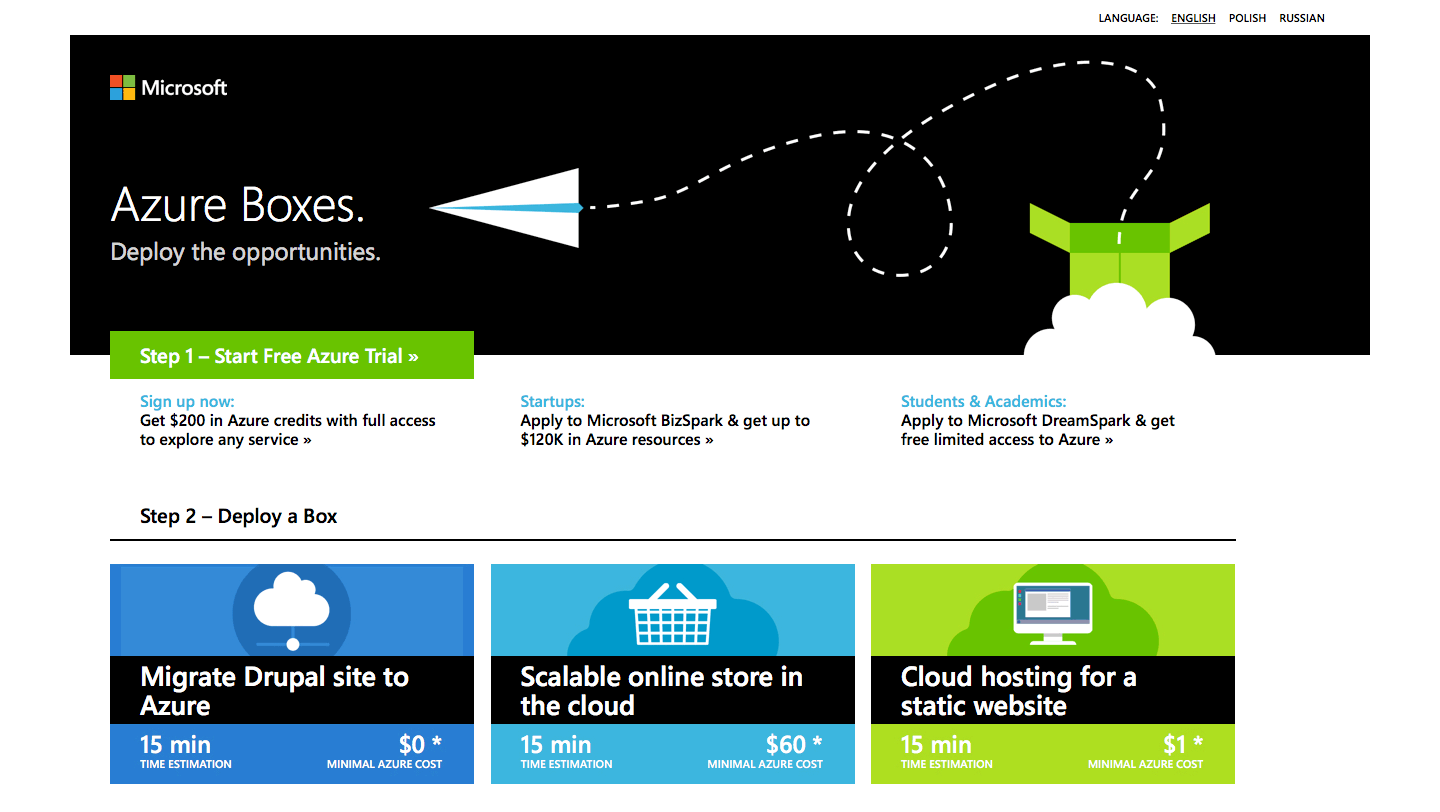Click the Microsoft logo
This screenshot has width=1440, height=812.
click(x=168, y=88)
